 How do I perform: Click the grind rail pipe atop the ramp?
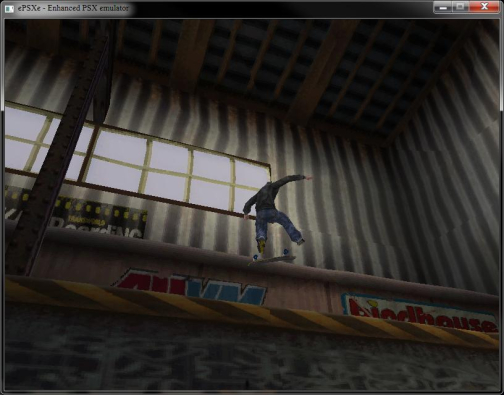(252, 260)
